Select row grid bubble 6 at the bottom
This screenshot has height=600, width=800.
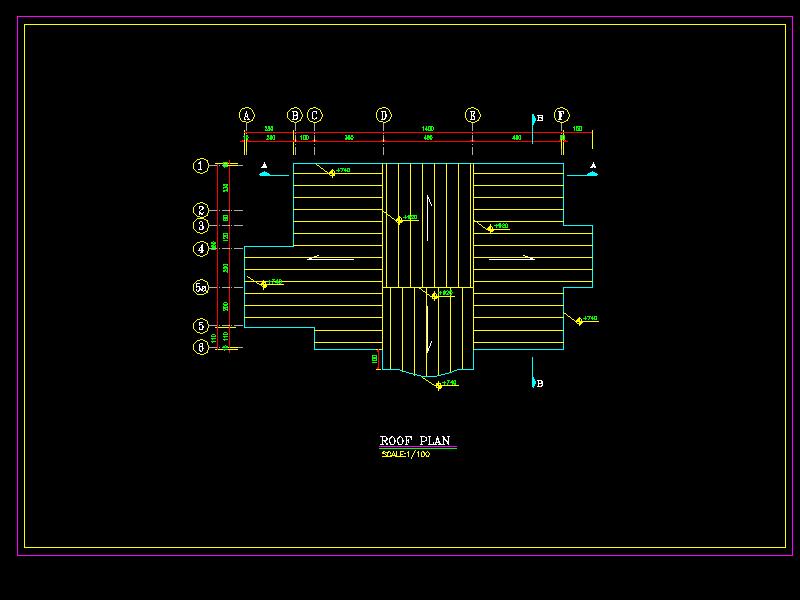coord(201,347)
